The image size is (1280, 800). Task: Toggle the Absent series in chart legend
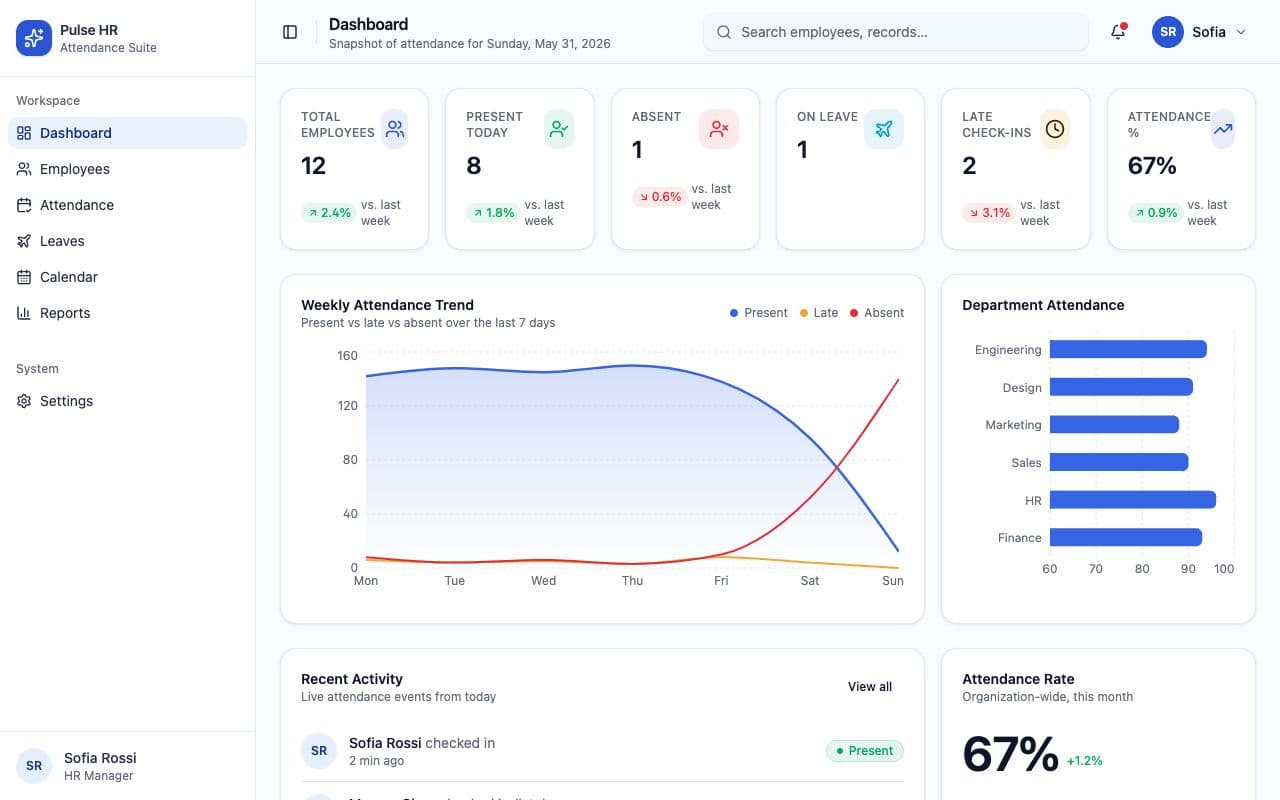(x=877, y=313)
